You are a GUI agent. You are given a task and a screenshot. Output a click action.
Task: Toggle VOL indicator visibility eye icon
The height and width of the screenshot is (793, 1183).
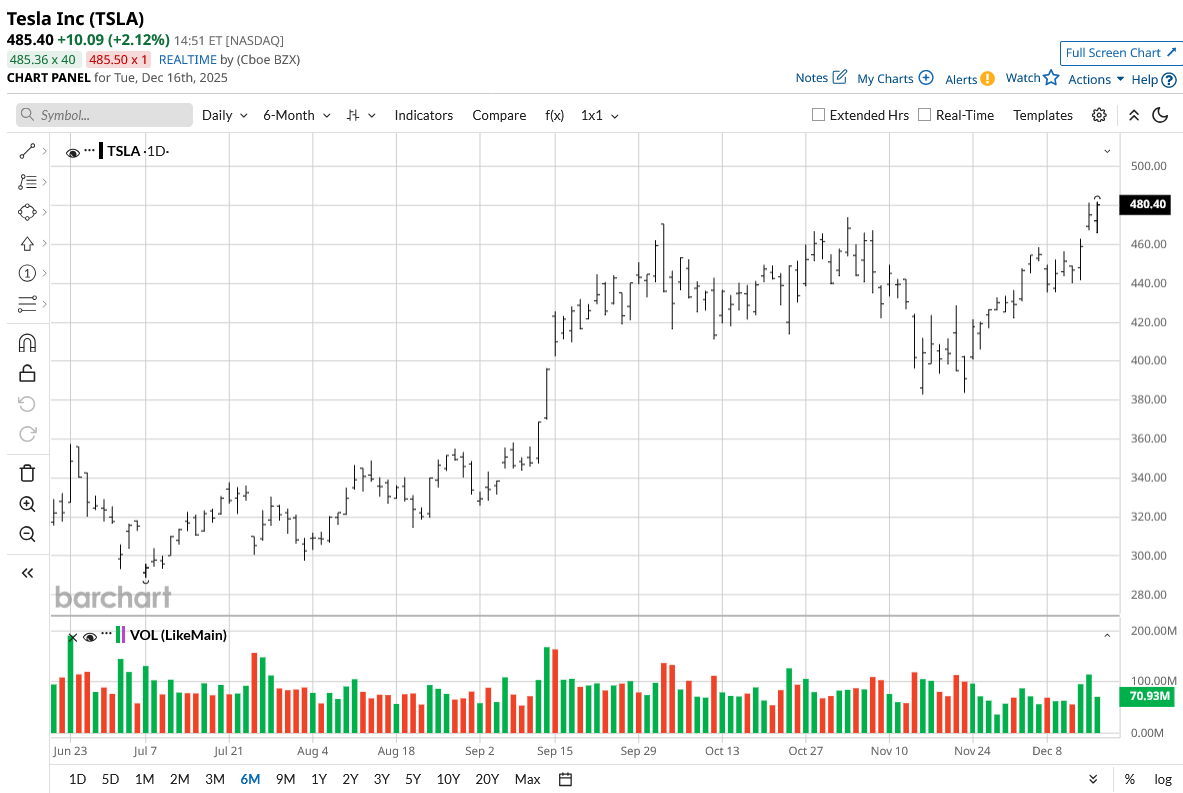(x=90, y=638)
